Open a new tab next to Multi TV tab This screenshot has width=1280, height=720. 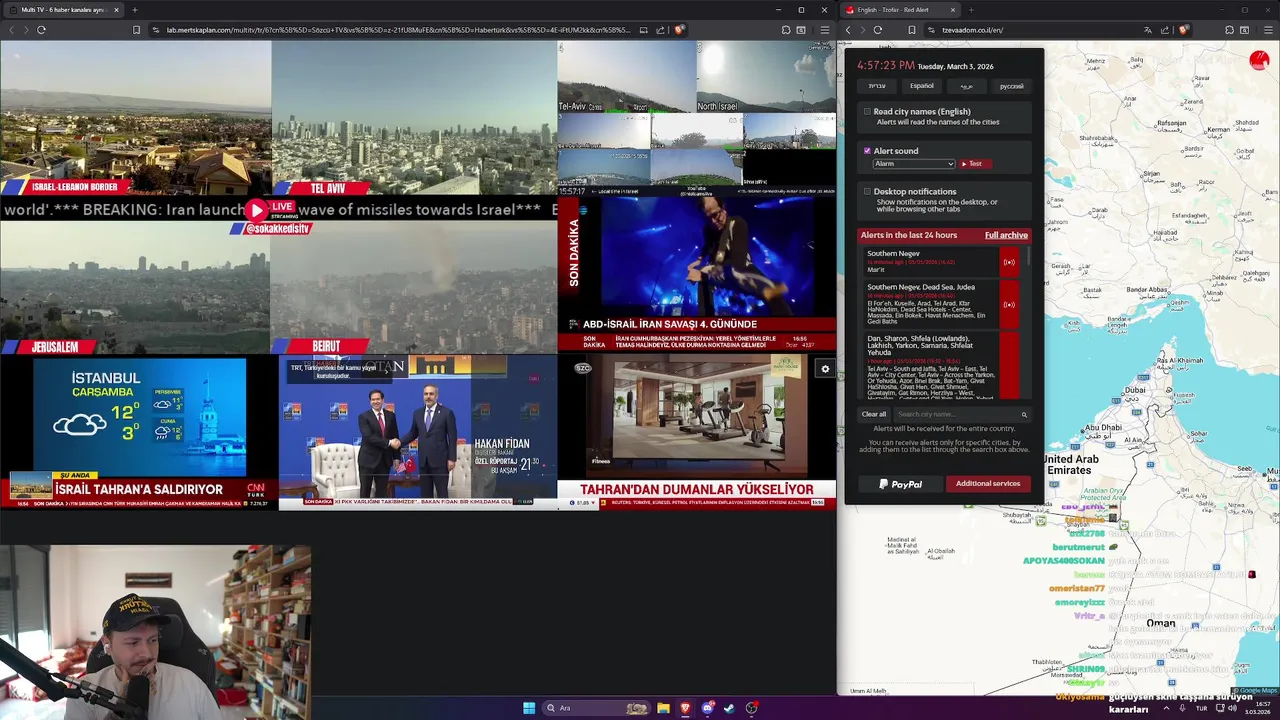pos(134,10)
